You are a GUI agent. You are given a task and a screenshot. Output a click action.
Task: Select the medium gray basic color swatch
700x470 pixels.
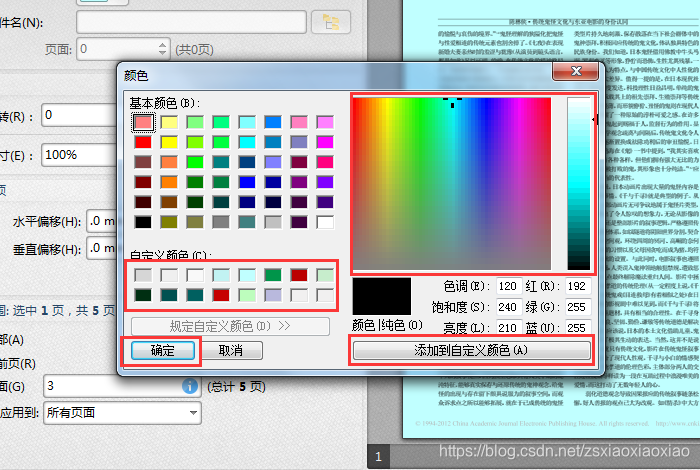[221, 222]
